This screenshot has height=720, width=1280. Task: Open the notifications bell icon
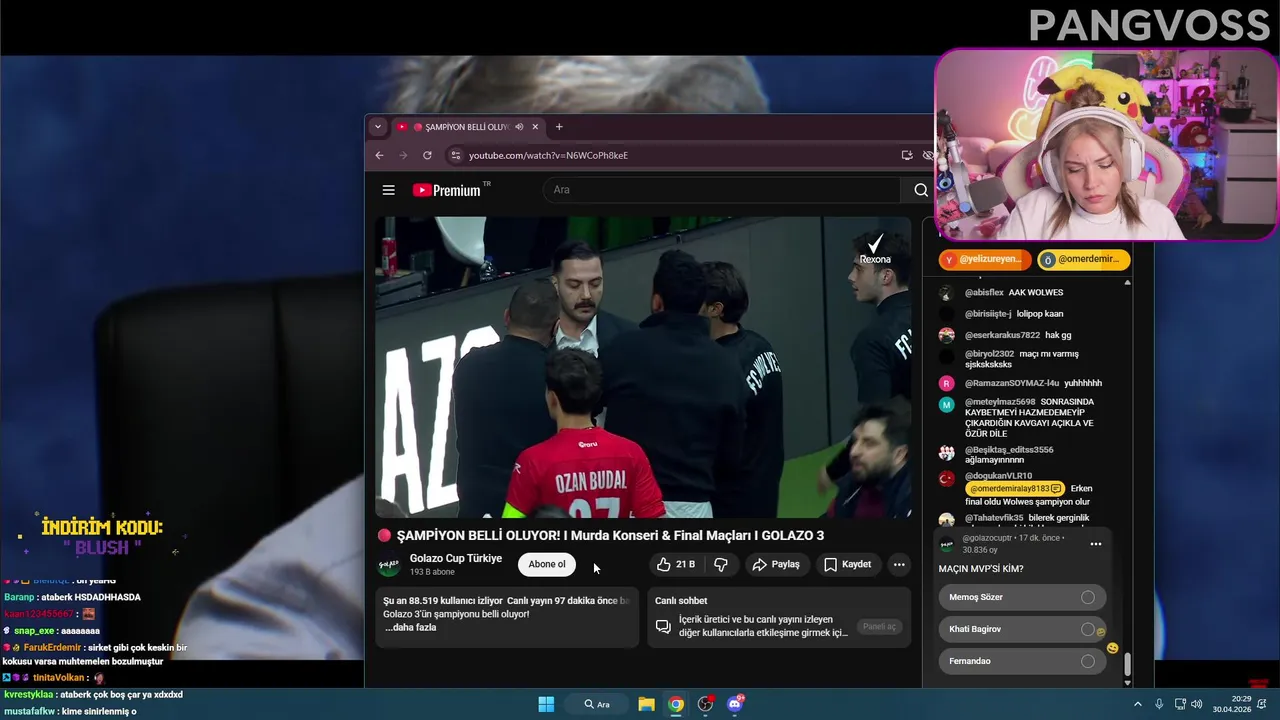point(1262,704)
